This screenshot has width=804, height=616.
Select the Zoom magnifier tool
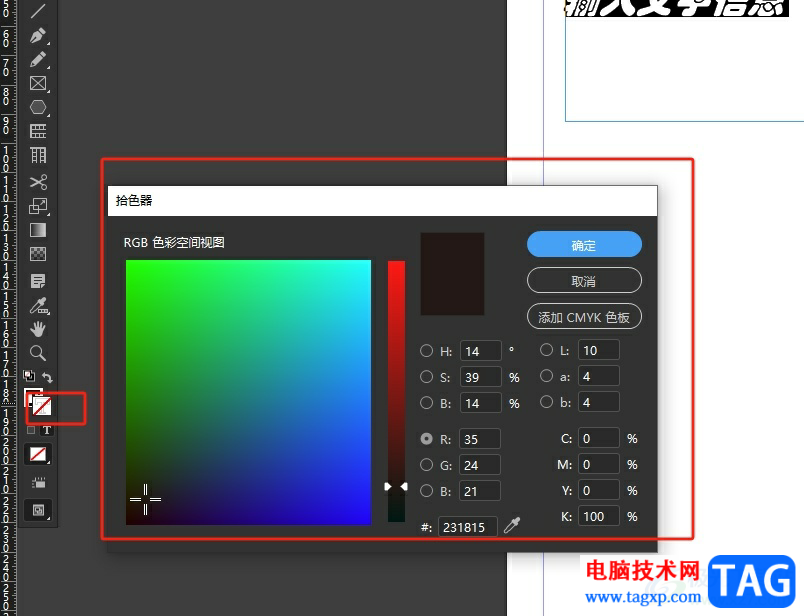[38, 353]
